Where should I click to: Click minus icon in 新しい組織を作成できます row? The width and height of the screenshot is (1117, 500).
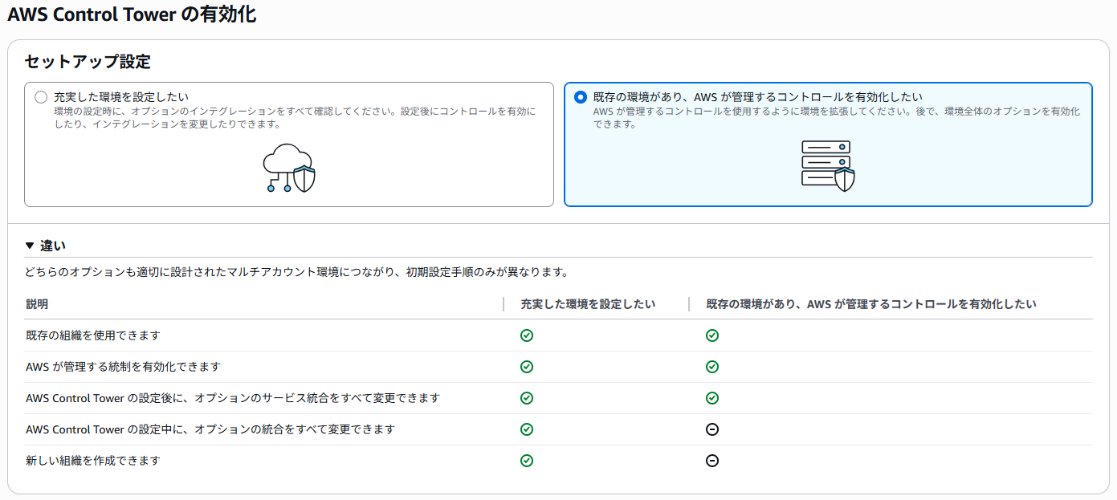point(712,461)
